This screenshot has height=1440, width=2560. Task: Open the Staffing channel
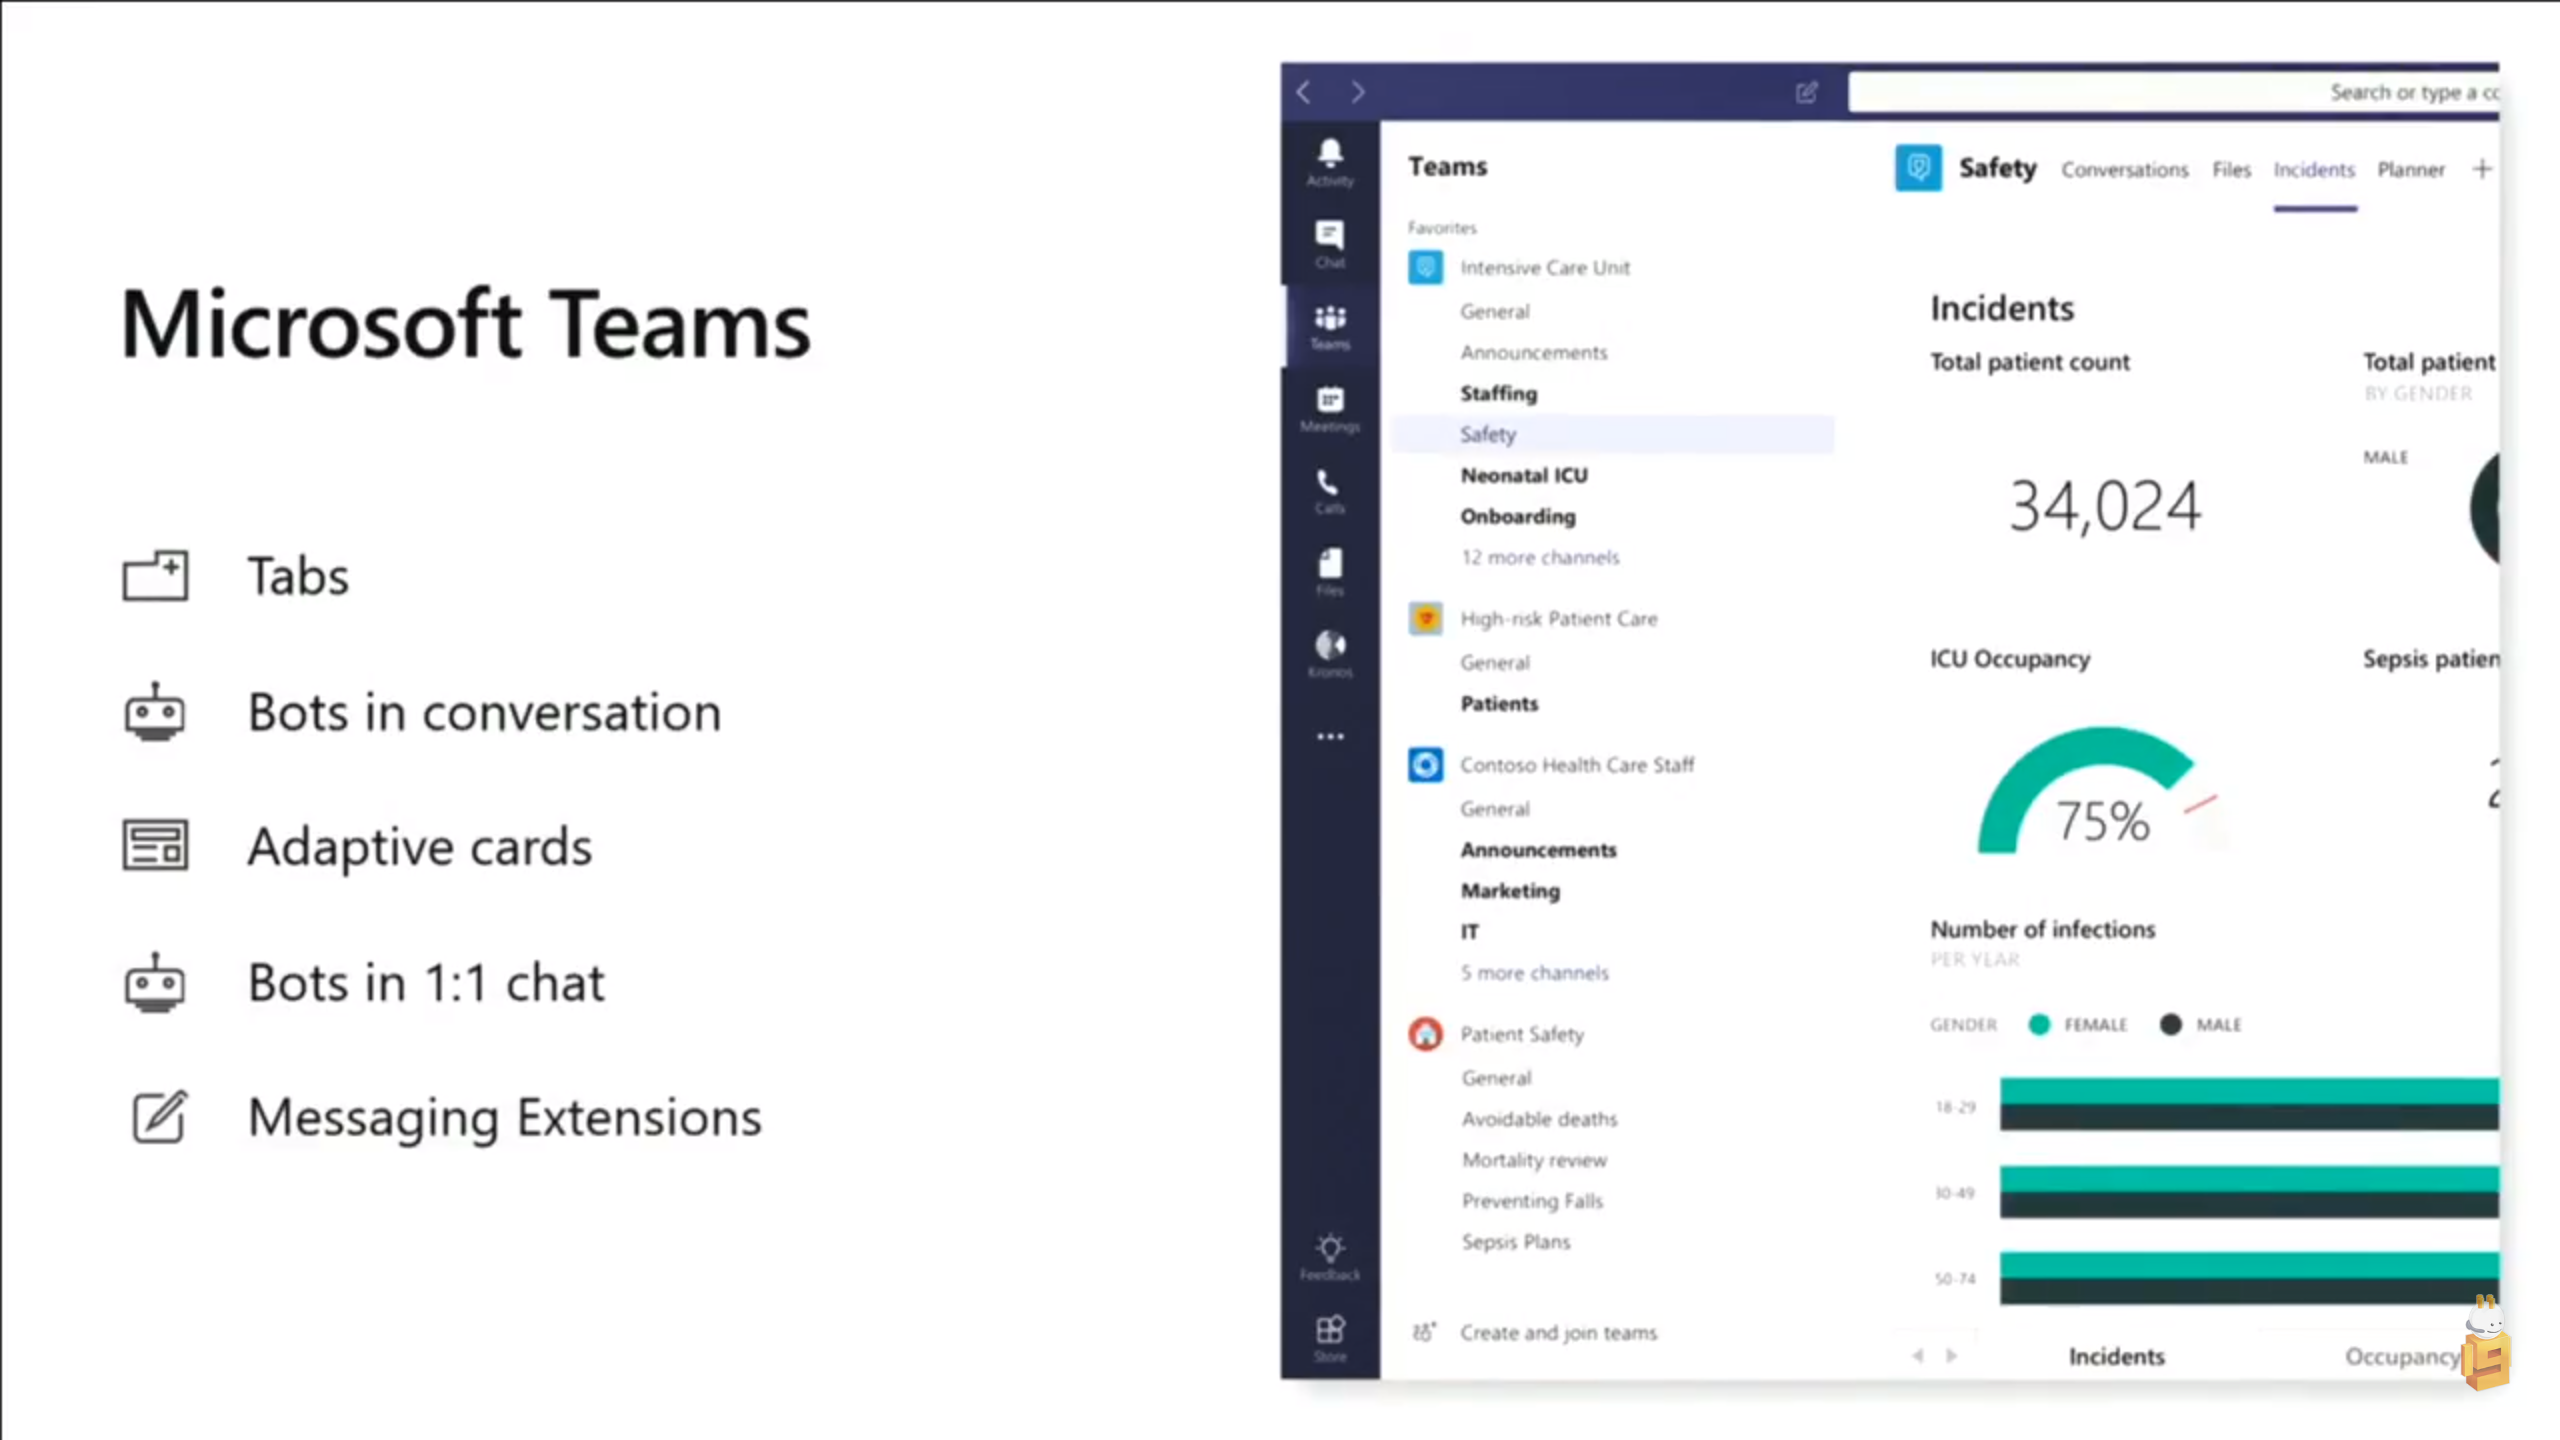point(1498,394)
